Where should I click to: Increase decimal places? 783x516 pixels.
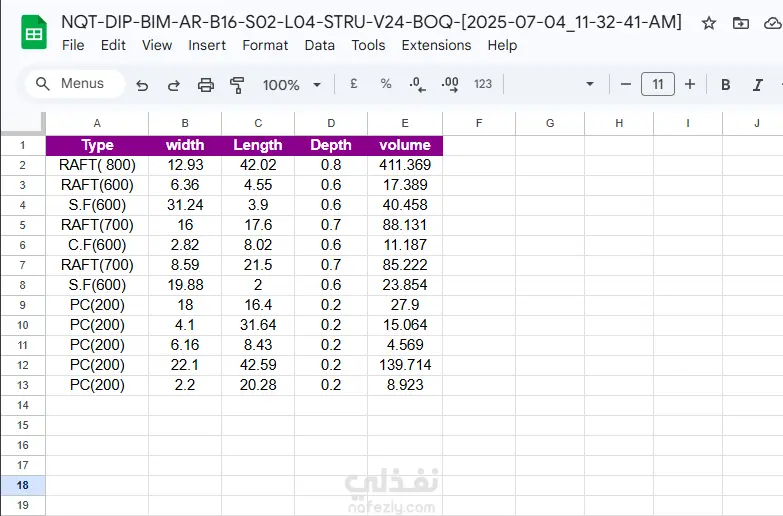point(450,84)
